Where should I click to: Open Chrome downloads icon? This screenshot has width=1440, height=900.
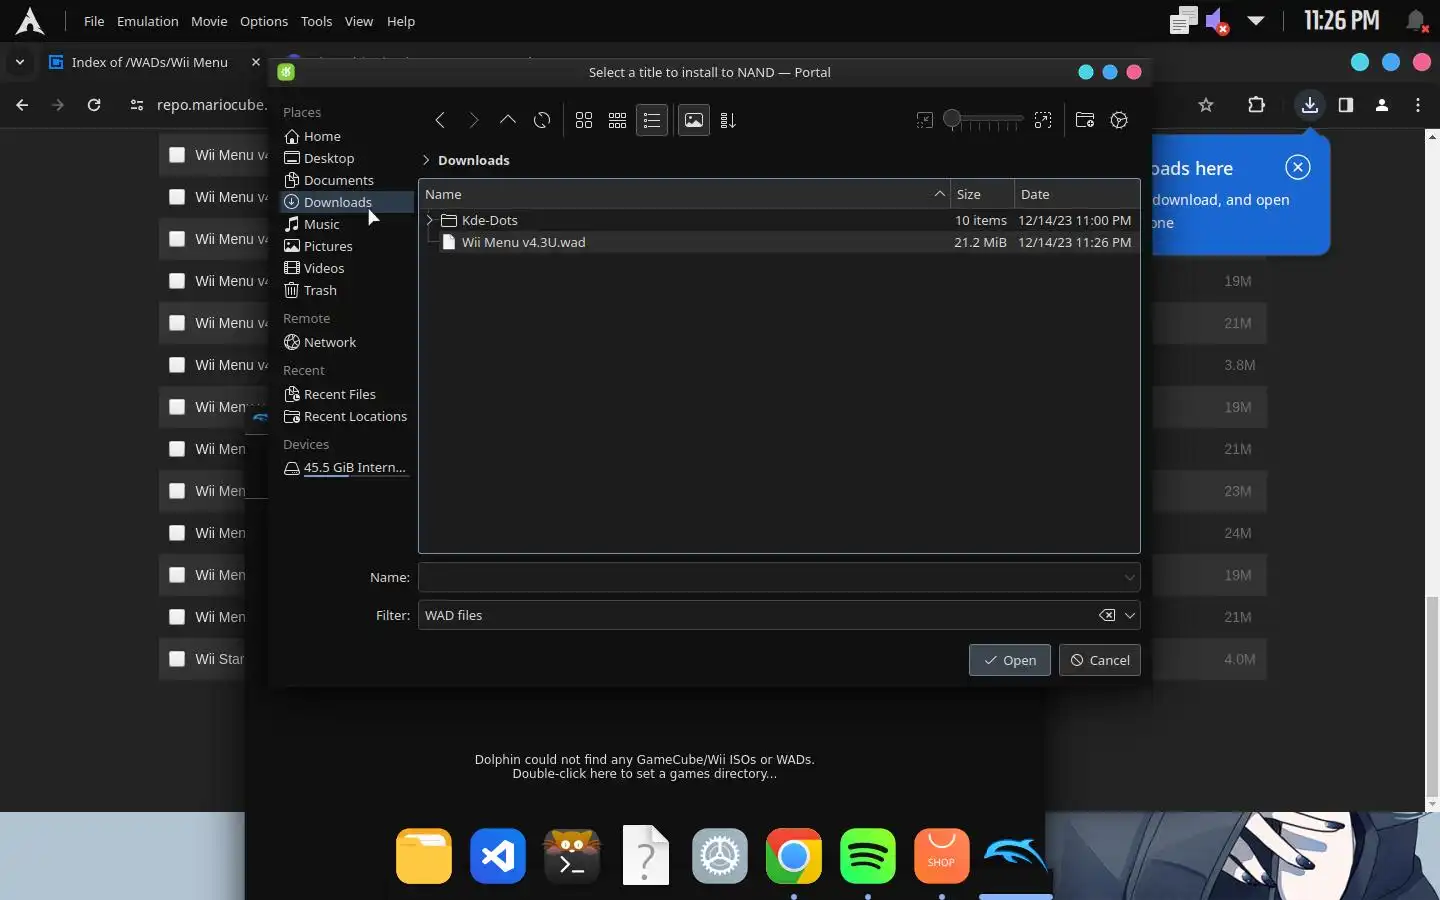(1310, 105)
